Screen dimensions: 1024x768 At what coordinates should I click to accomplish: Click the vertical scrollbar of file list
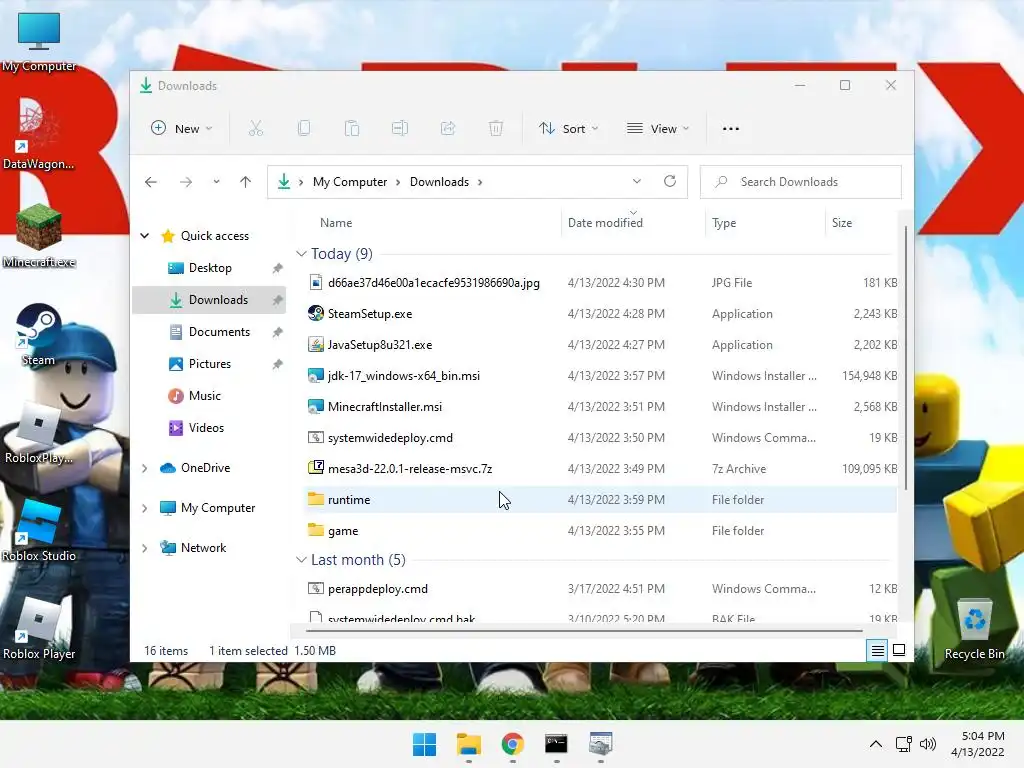(x=906, y=357)
